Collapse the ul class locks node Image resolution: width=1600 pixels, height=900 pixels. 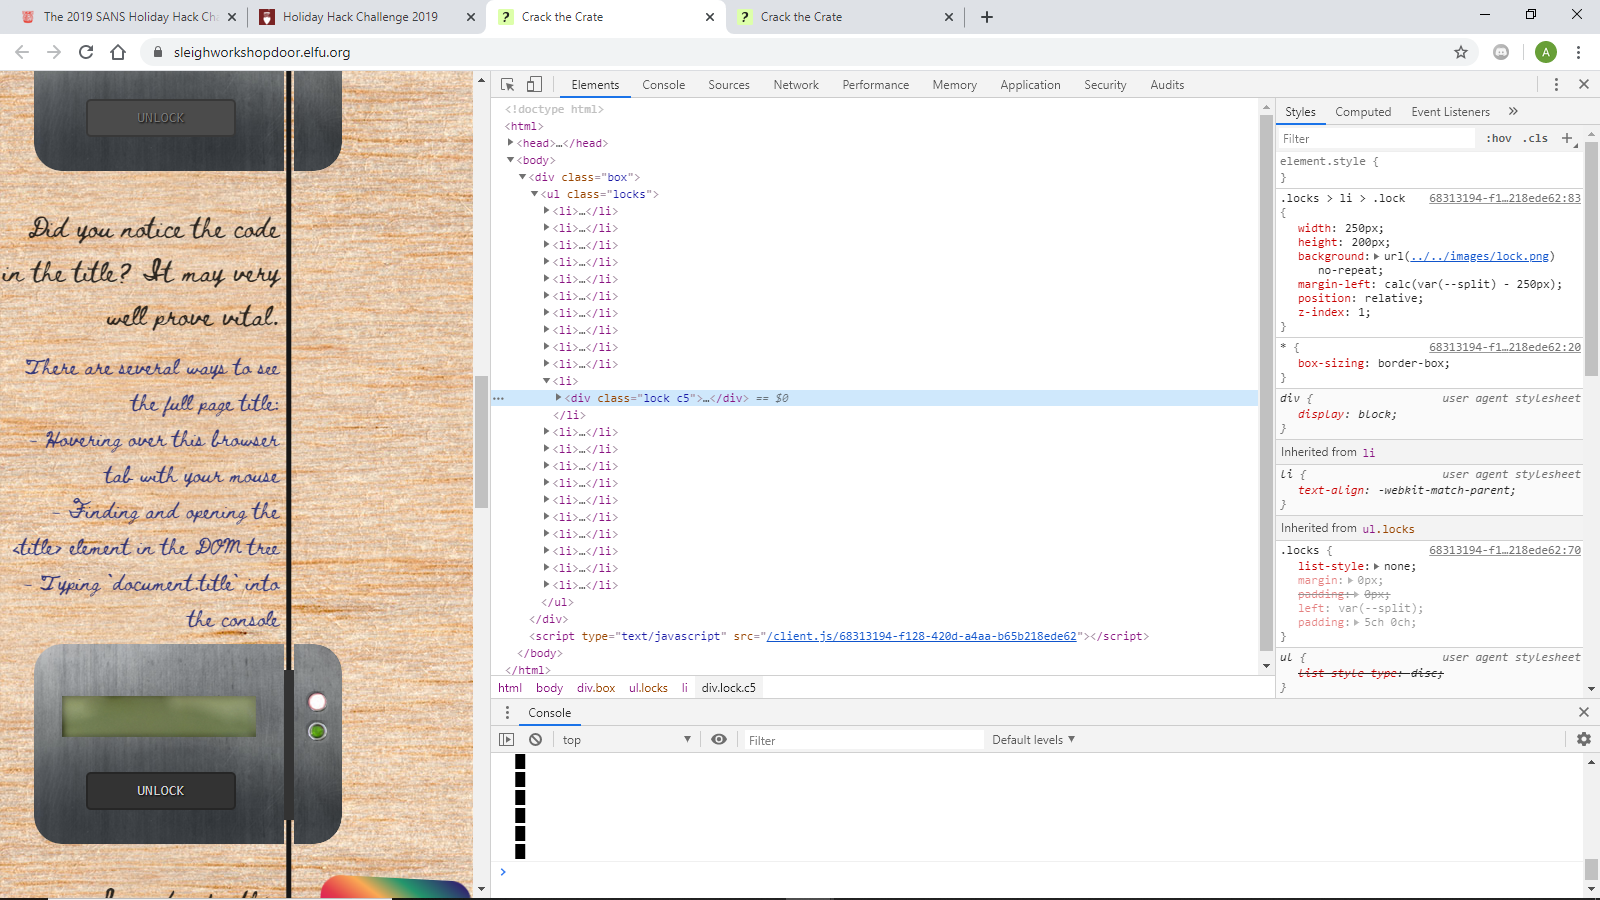pyautogui.click(x=534, y=194)
